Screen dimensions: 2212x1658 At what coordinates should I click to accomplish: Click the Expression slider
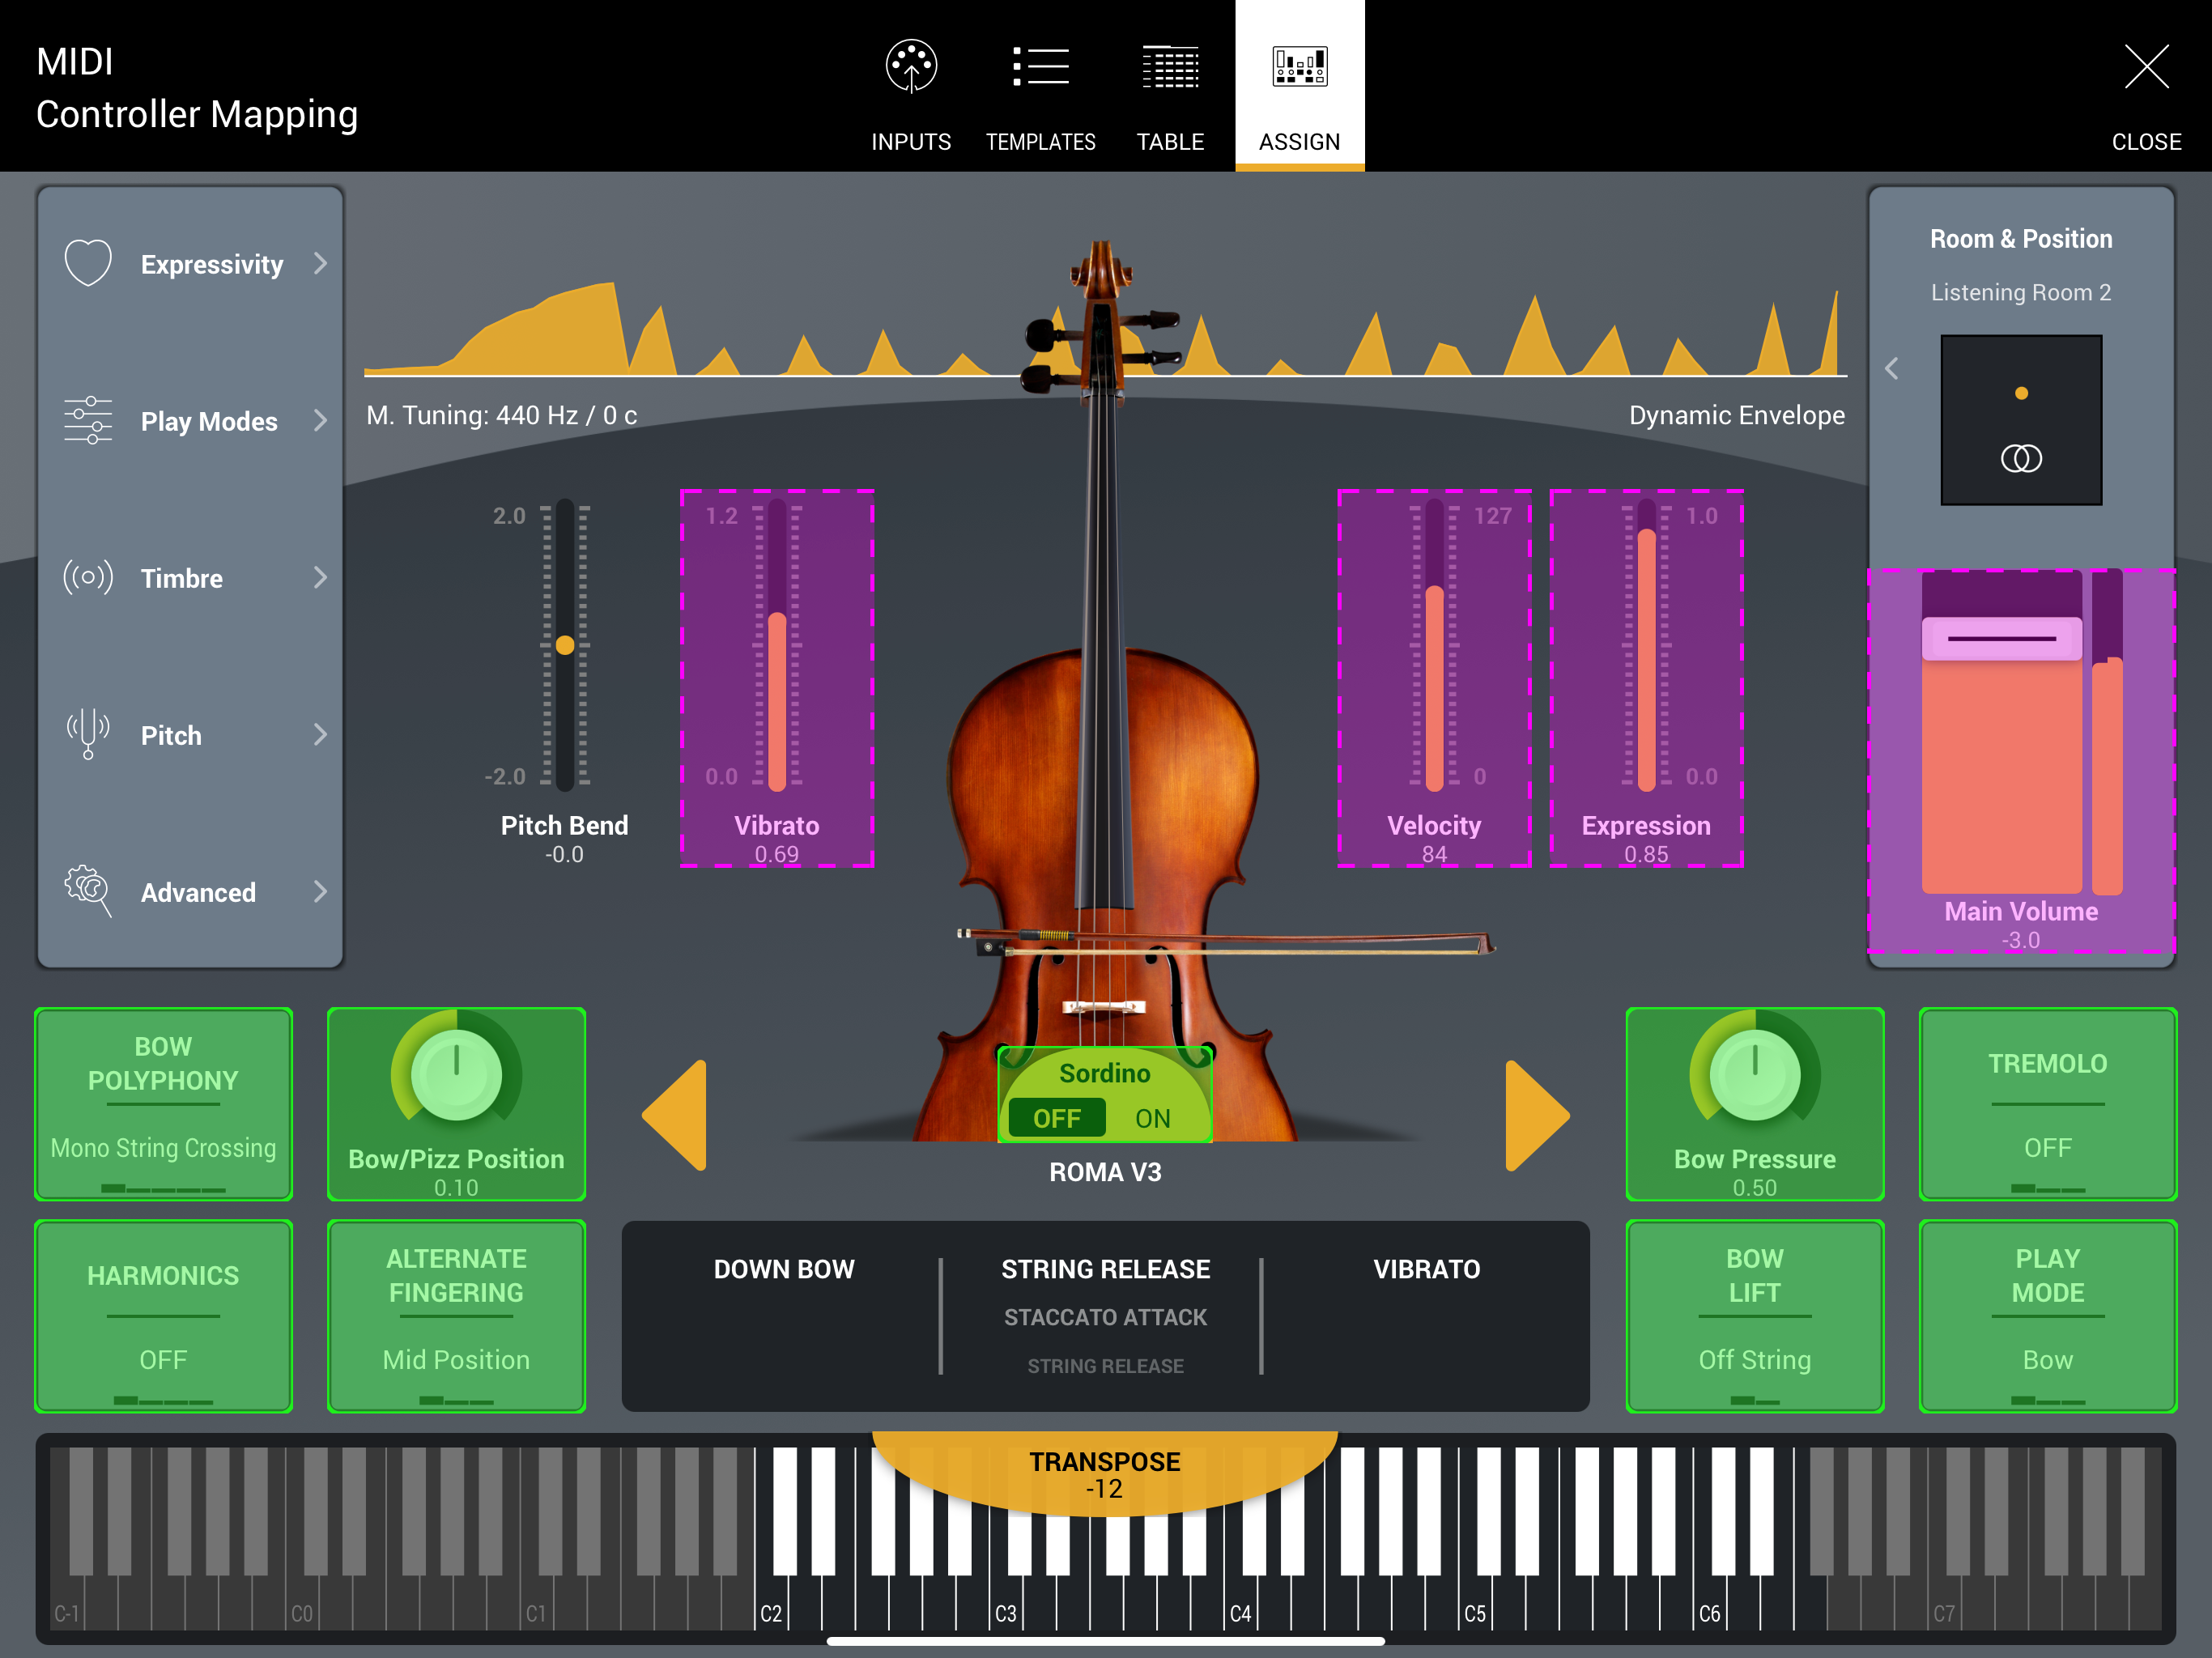pos(1646,647)
